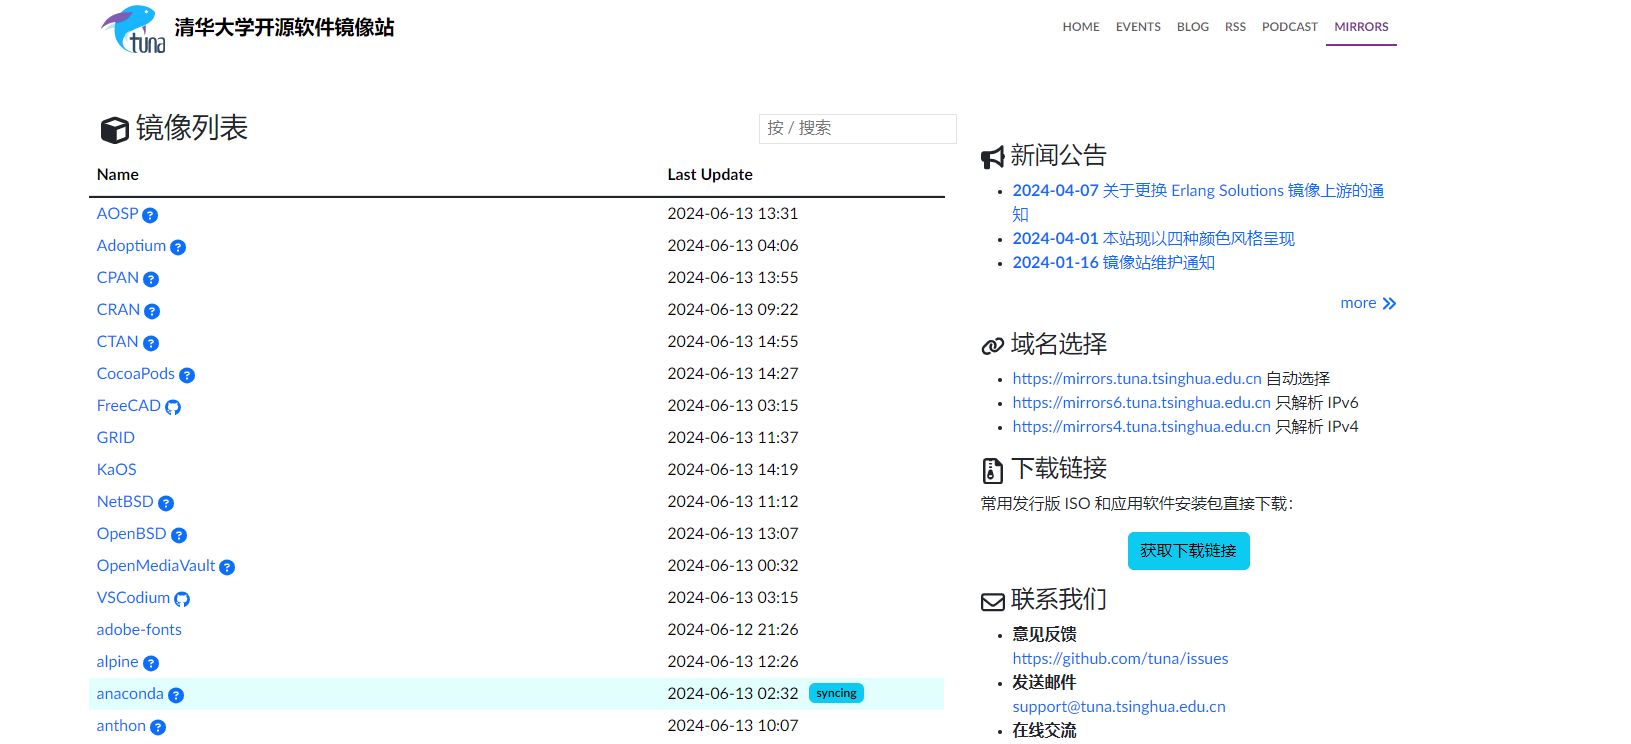This screenshot has height=744, width=1631.
Task: Open the RSS nav item
Action: click(1235, 27)
